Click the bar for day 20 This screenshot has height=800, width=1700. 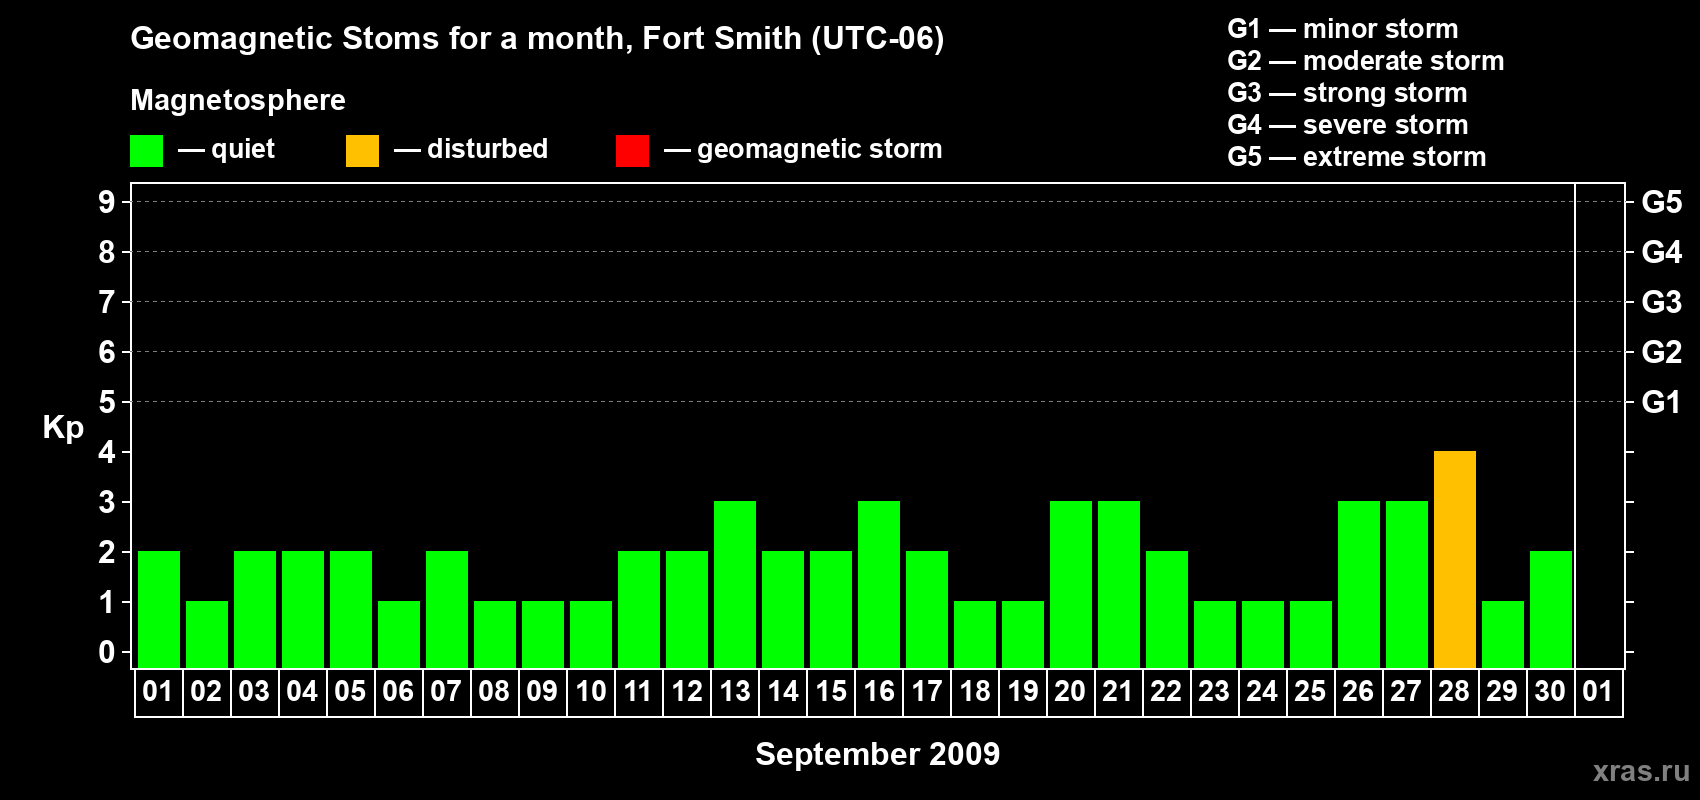1070,584
